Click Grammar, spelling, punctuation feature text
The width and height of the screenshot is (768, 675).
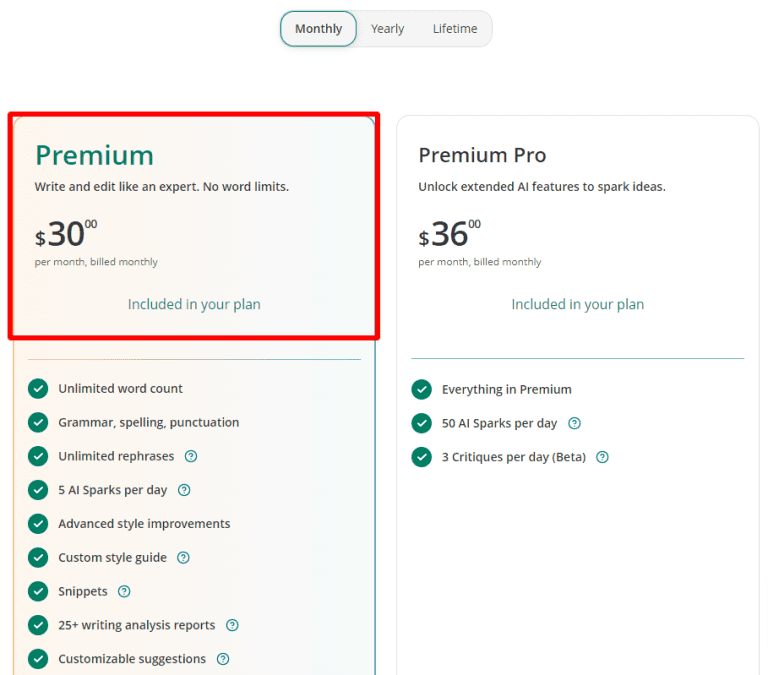[x=148, y=423]
